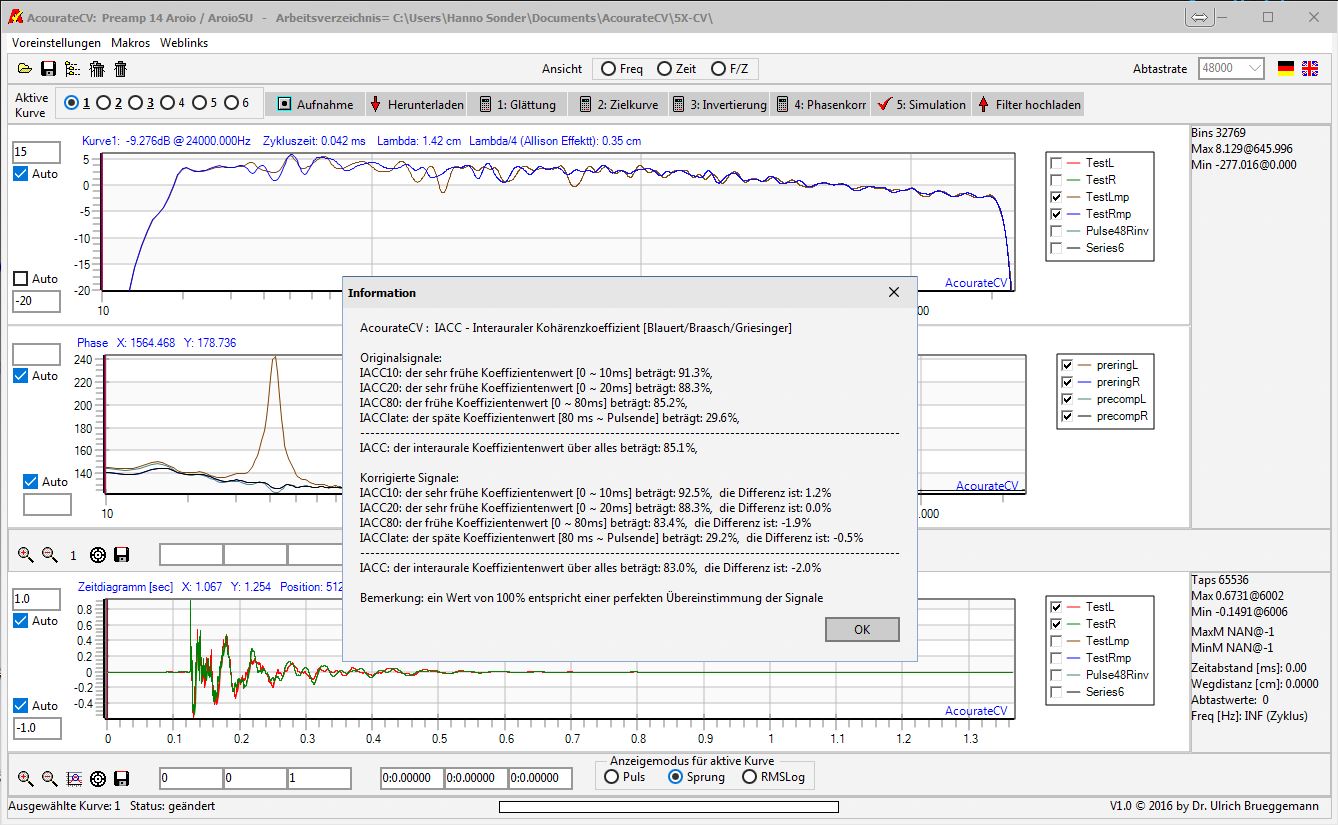Viewport: 1338px width, 825px height.
Task: Click Filter hochladen with the red up arrow
Action: click(x=1028, y=104)
